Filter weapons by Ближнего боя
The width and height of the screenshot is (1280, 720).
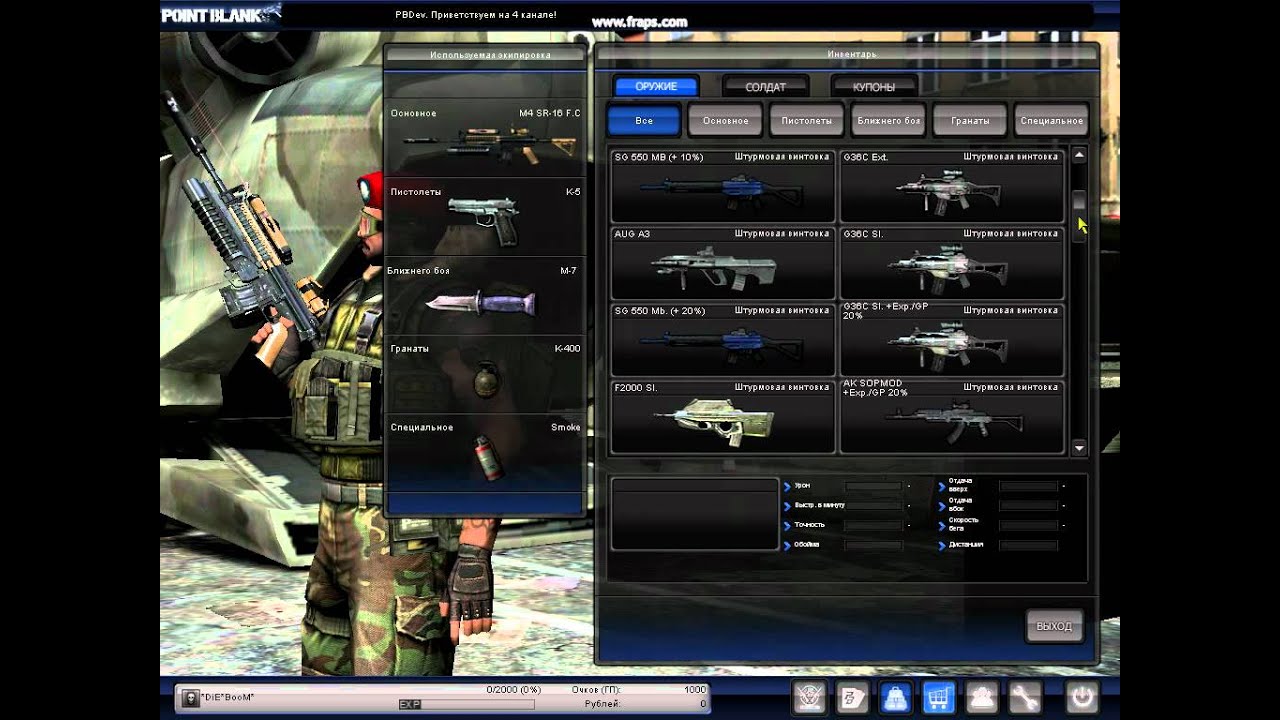tap(888, 121)
